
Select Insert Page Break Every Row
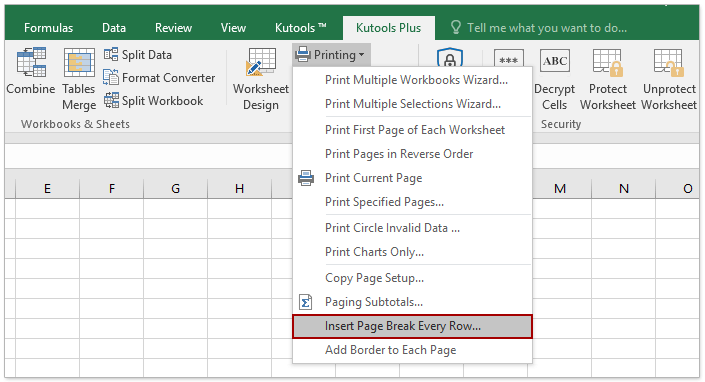click(x=412, y=326)
